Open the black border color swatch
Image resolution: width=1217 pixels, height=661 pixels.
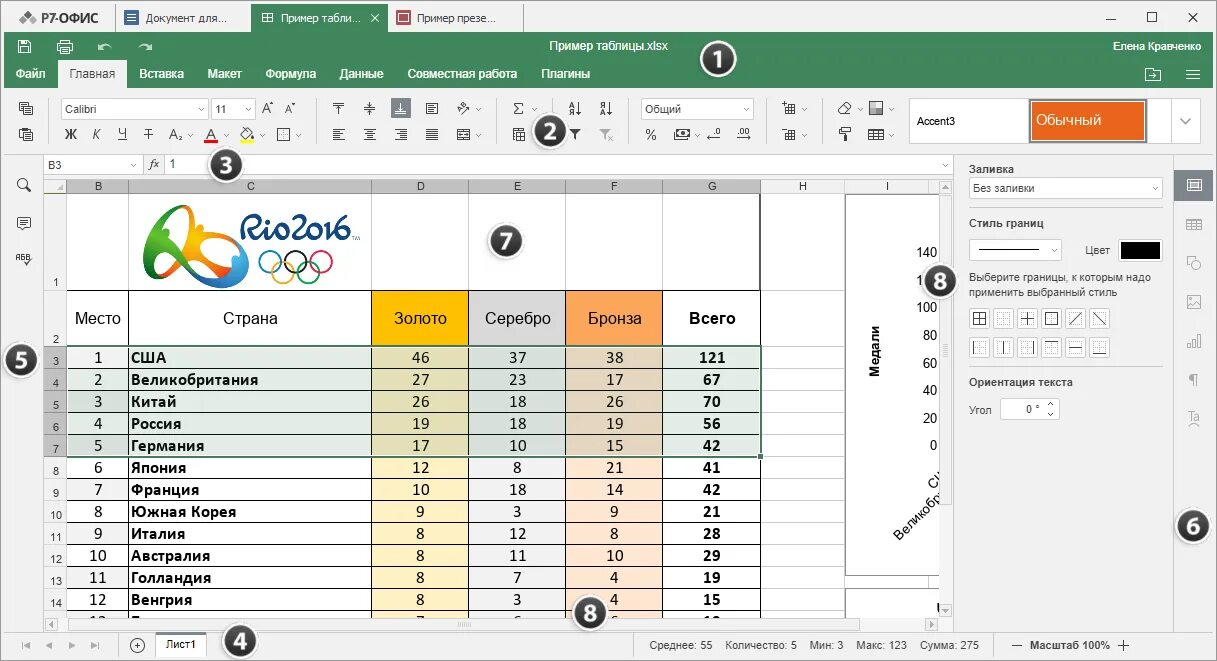coord(1140,250)
